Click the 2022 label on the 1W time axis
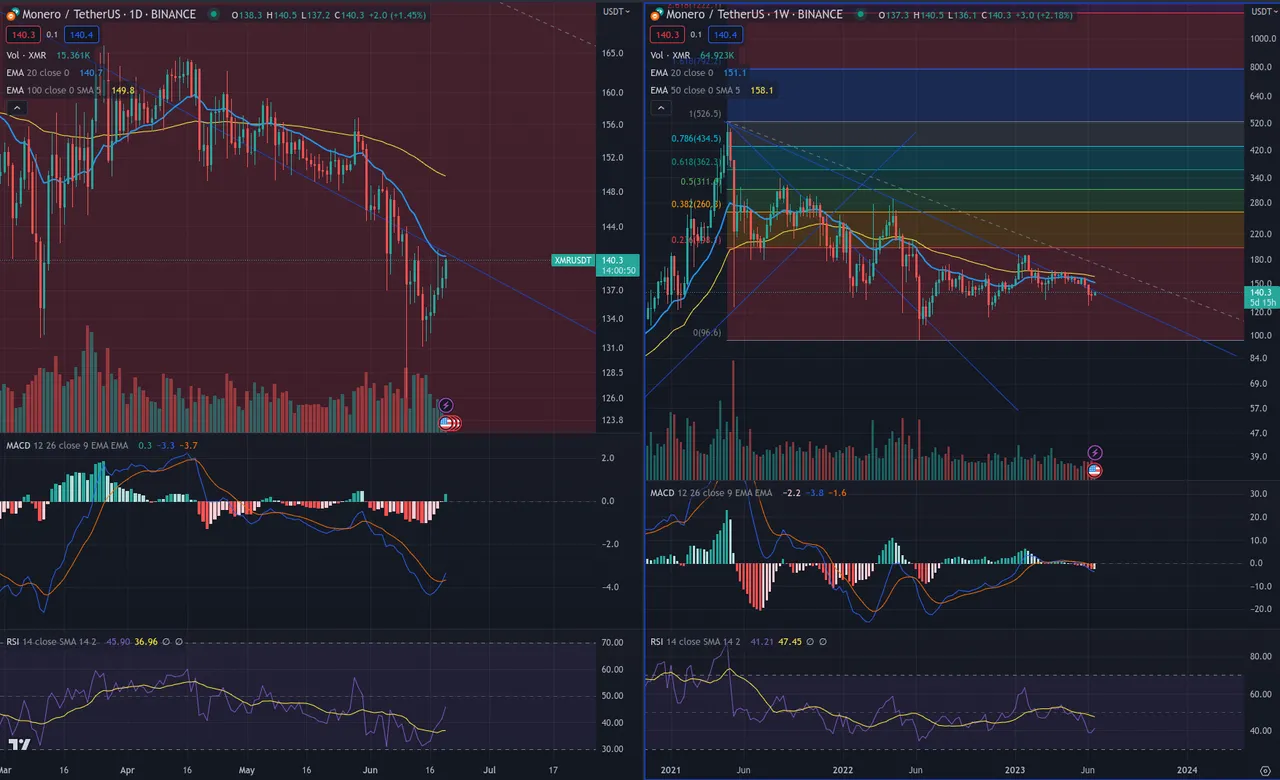The width and height of the screenshot is (1280, 780). coord(842,770)
